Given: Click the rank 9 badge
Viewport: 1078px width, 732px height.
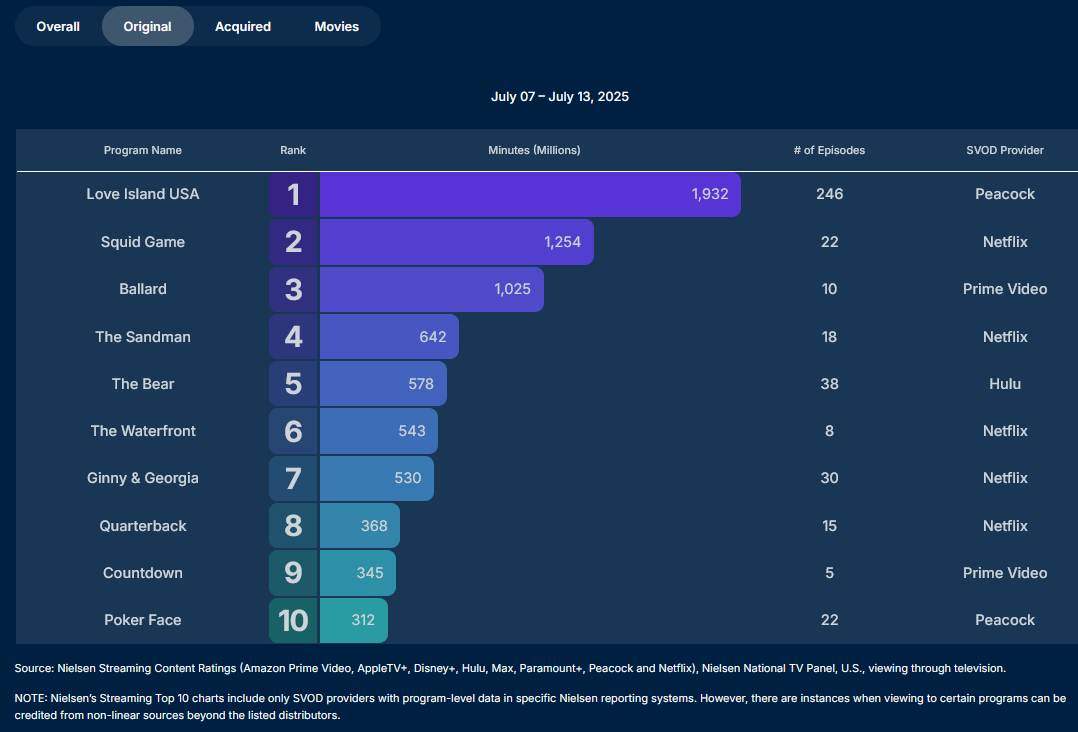Looking at the screenshot, I should [293, 573].
